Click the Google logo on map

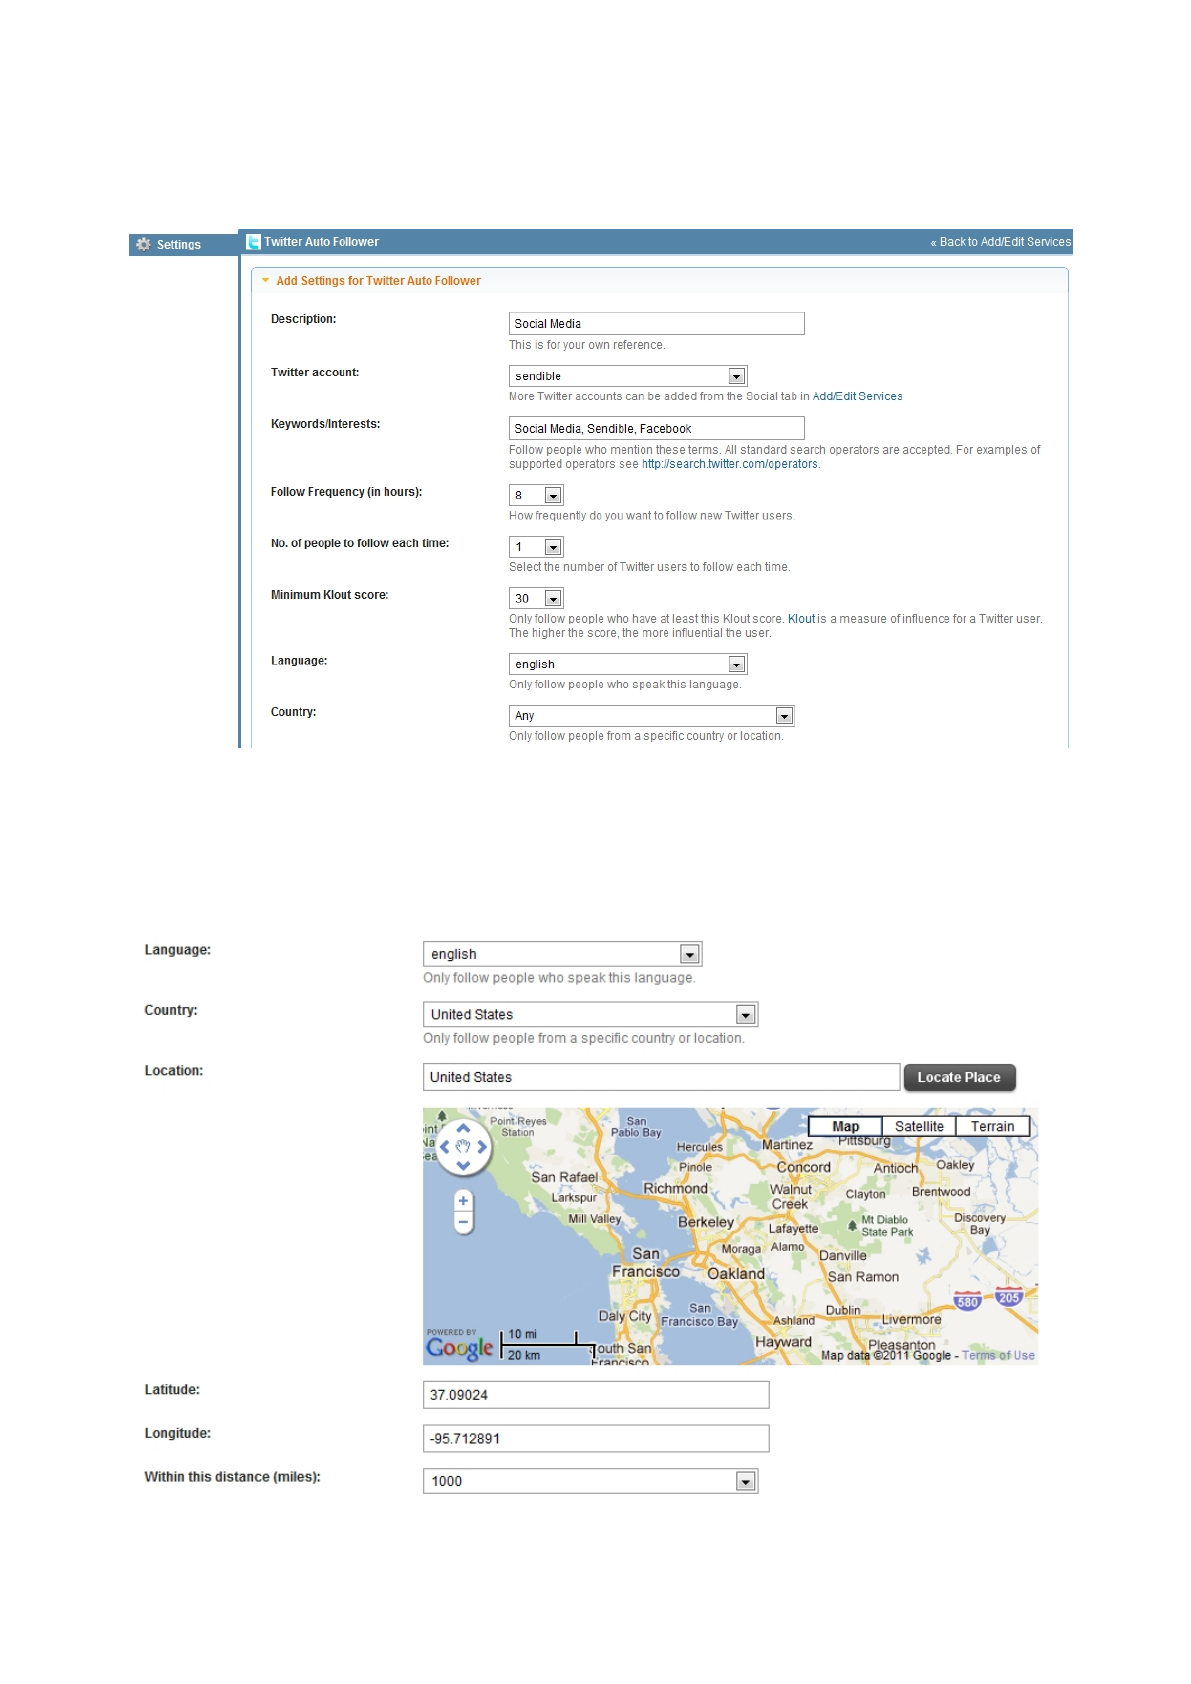pyautogui.click(x=460, y=1348)
